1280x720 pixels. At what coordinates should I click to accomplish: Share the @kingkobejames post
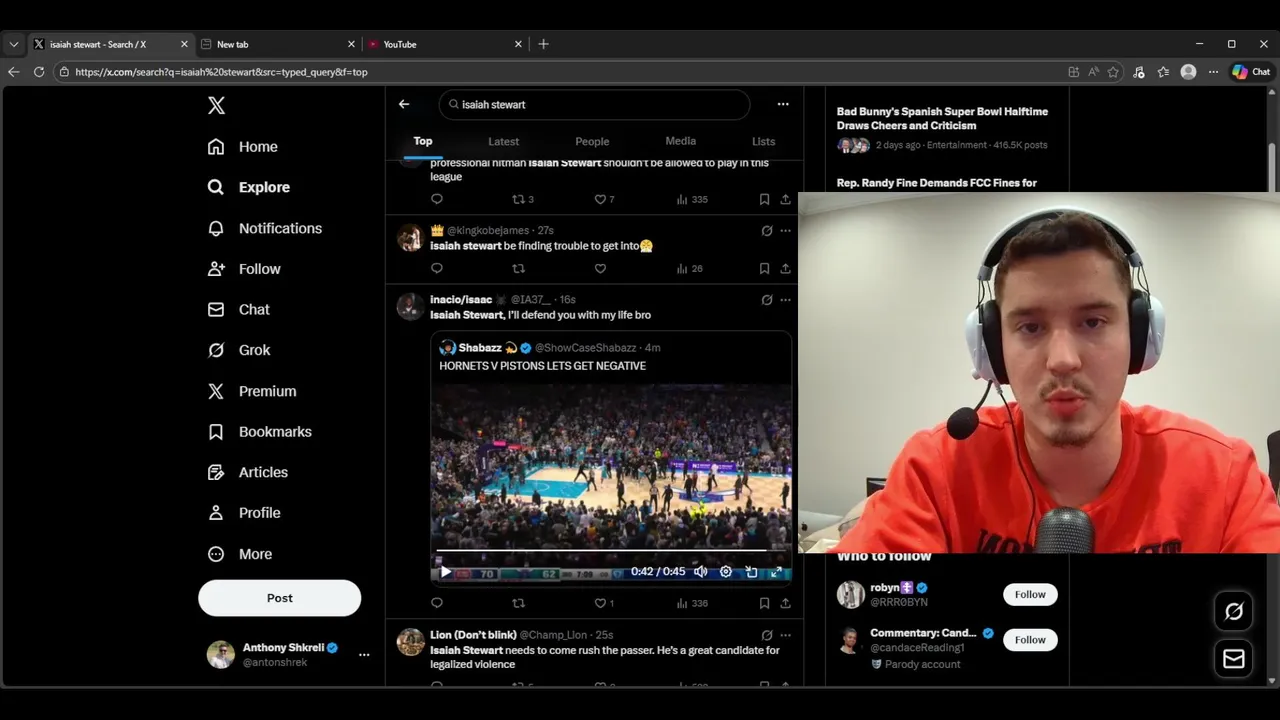tap(785, 268)
